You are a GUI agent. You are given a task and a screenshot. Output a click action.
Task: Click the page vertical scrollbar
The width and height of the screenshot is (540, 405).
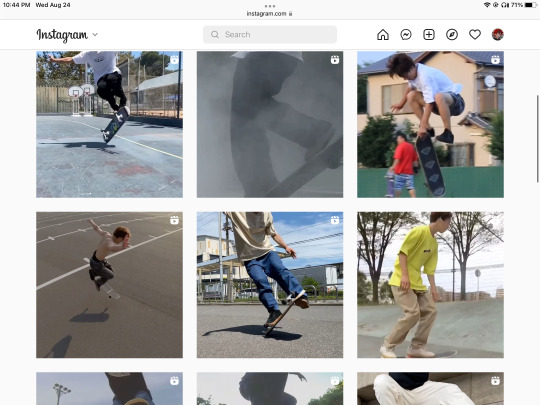pyautogui.click(x=538, y=139)
